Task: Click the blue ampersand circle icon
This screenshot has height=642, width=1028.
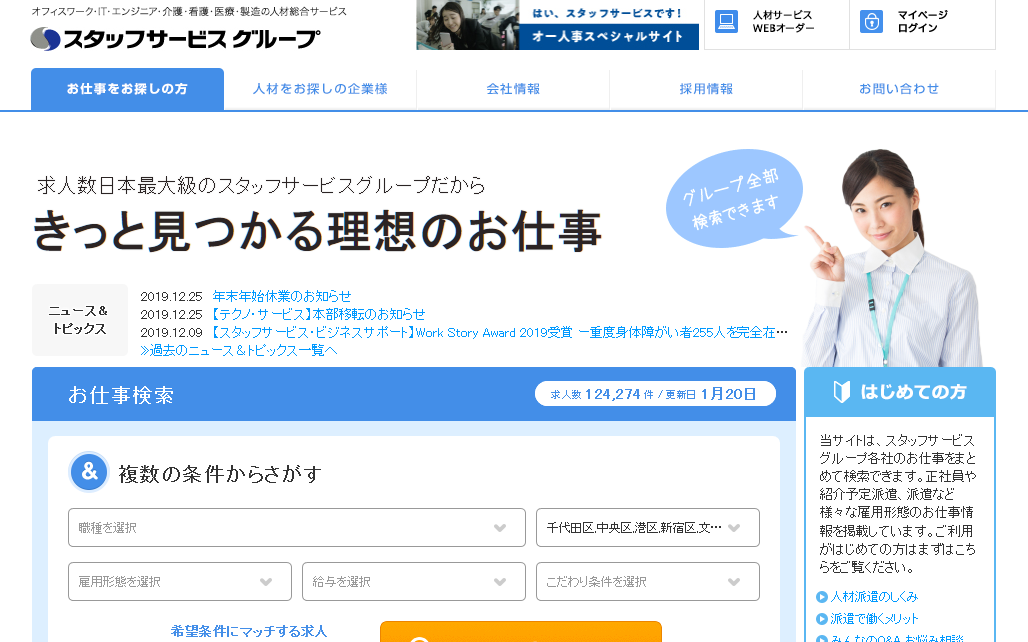Action: [x=89, y=472]
